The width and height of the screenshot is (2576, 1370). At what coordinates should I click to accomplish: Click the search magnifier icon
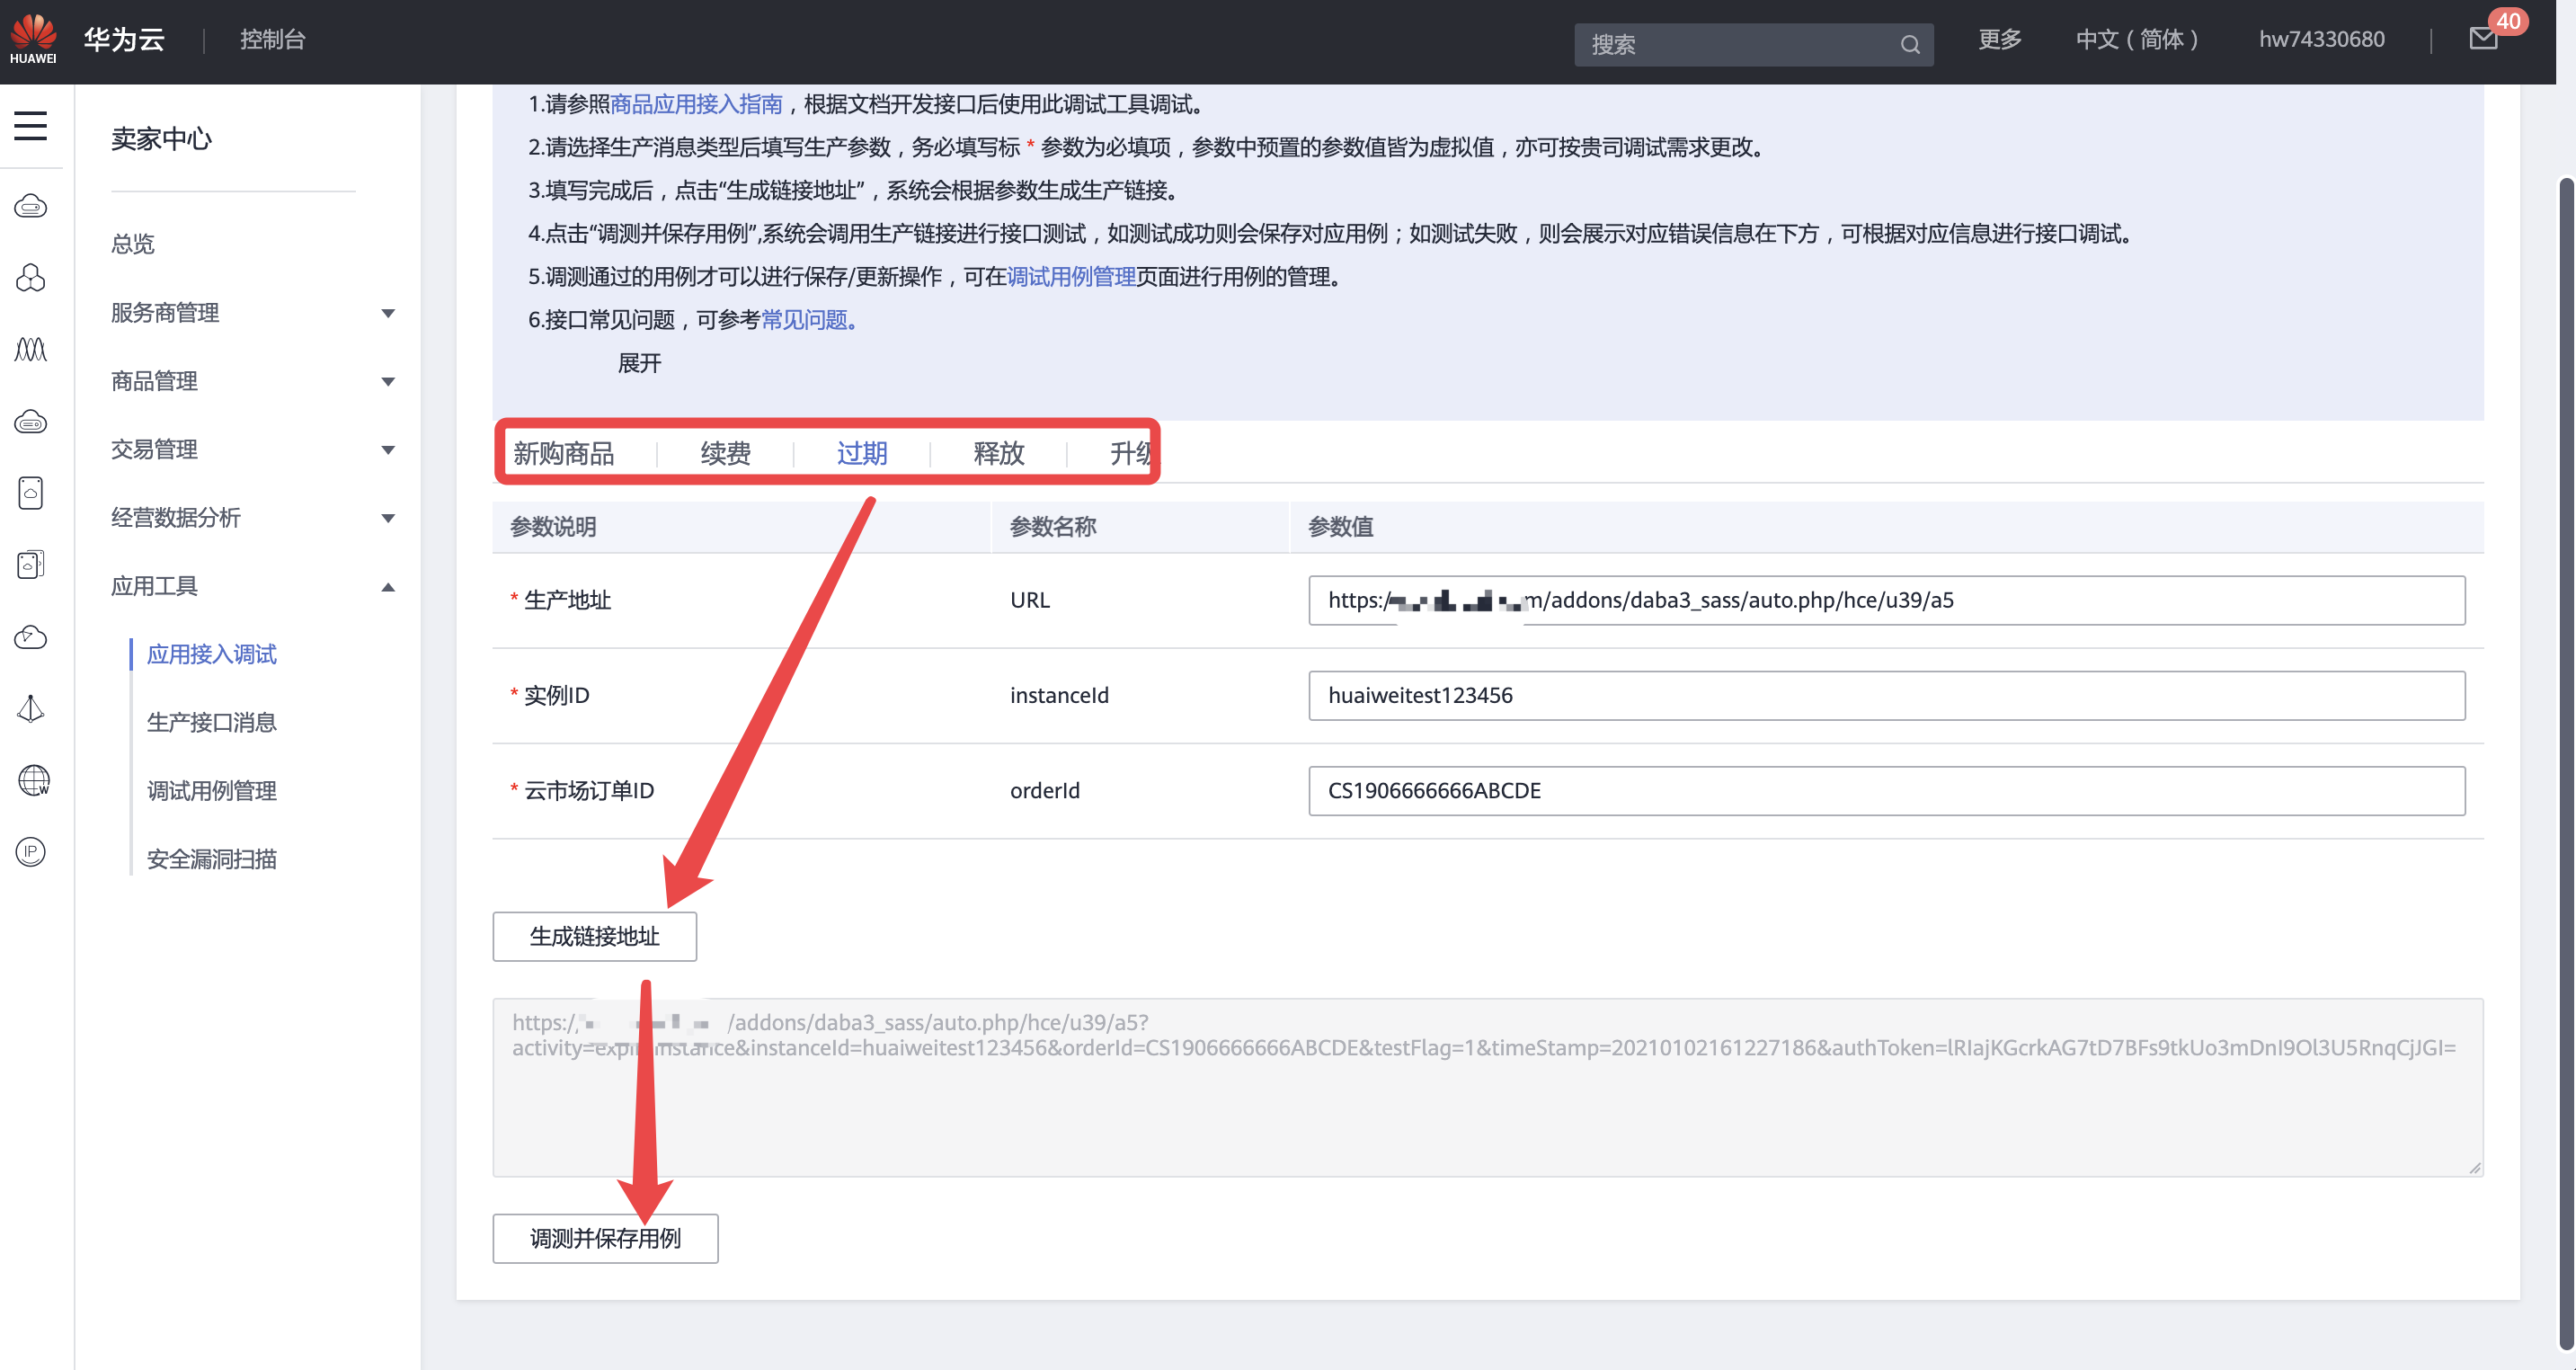(x=1910, y=45)
